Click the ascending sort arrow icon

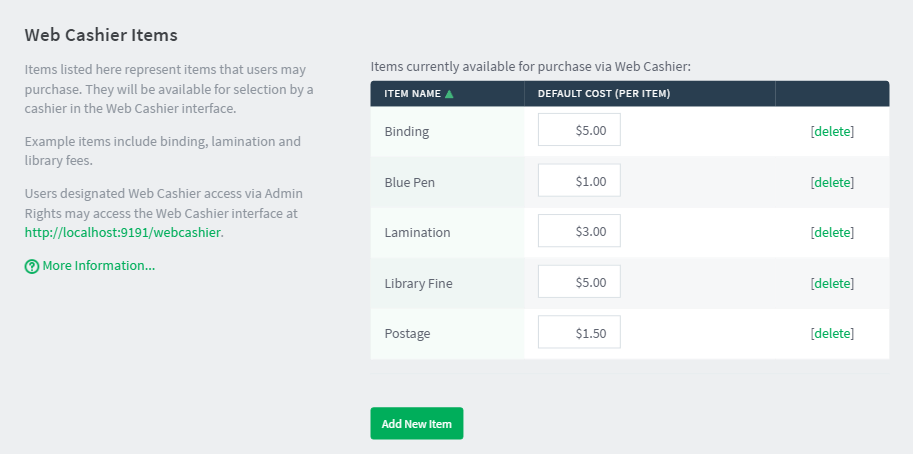click(x=449, y=94)
